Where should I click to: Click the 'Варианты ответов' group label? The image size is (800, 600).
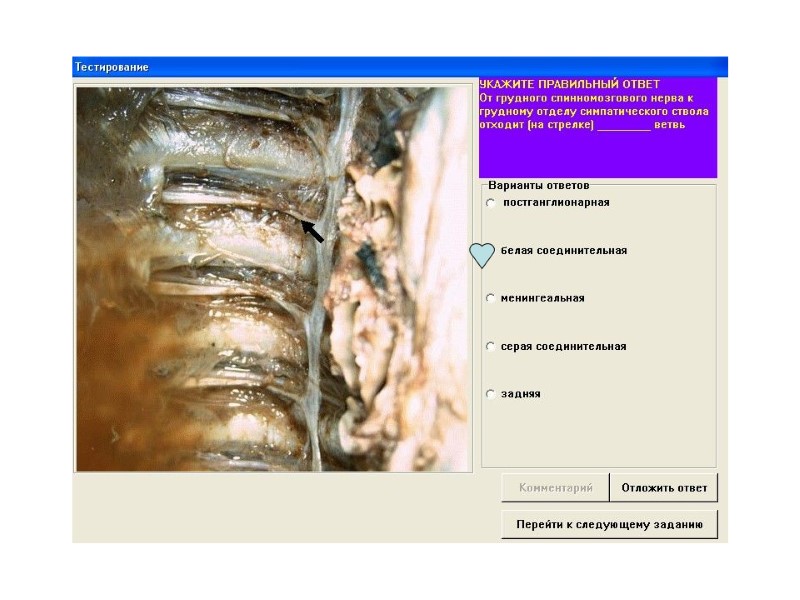[x=539, y=185]
